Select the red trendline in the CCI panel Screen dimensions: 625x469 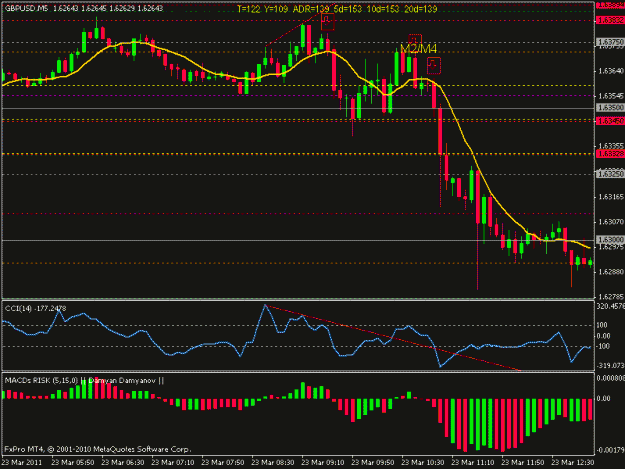tap(393, 338)
